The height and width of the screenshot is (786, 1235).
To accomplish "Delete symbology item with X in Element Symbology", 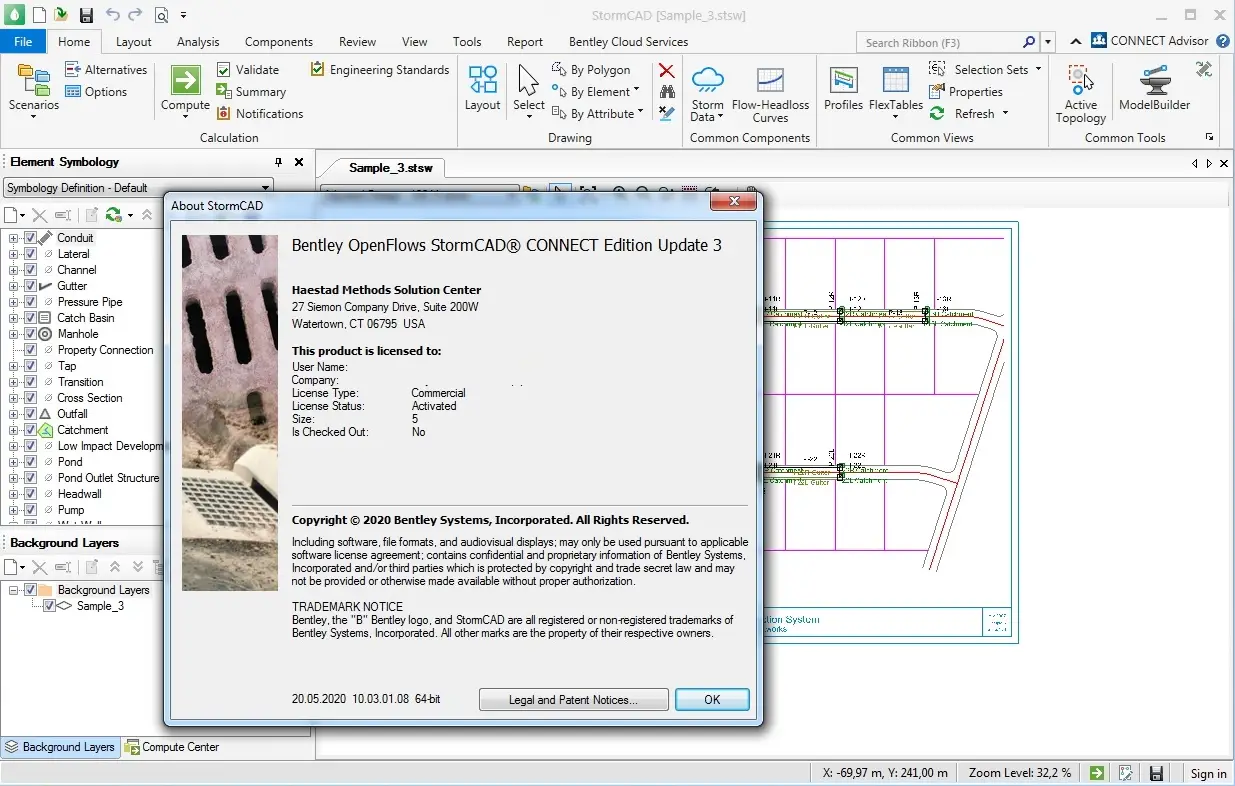I will click(40, 215).
